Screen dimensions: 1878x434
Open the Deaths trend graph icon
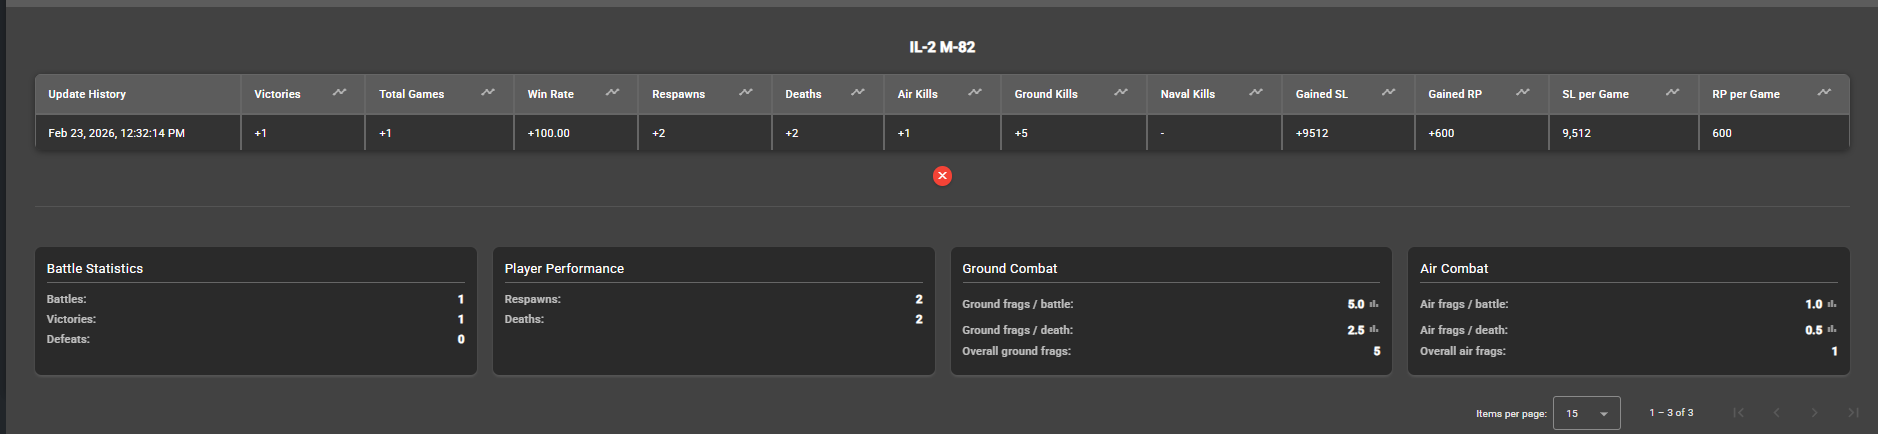pos(858,92)
